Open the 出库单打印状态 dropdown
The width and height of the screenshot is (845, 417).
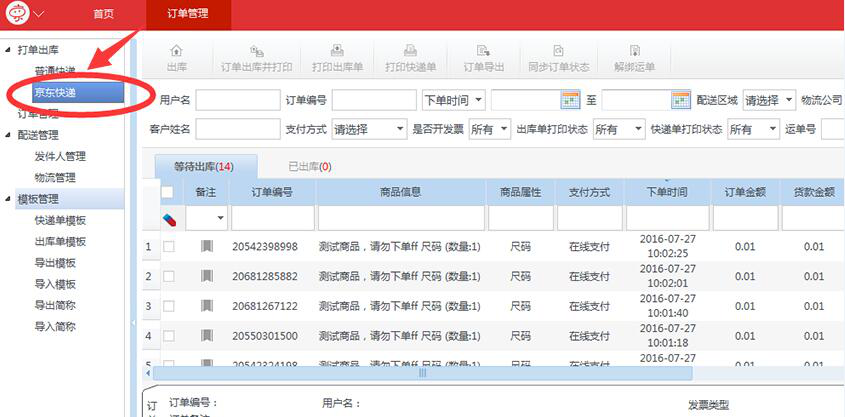[x=619, y=129]
